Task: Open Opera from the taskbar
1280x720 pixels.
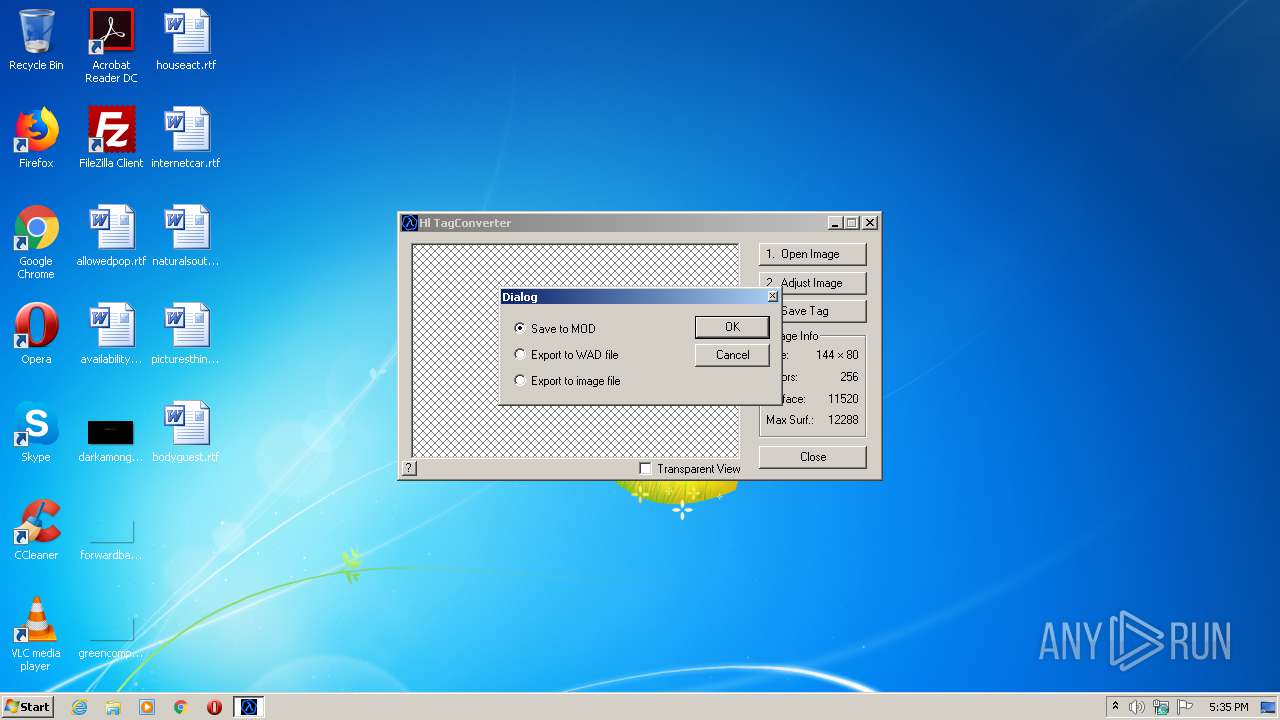Action: pyautogui.click(x=214, y=707)
